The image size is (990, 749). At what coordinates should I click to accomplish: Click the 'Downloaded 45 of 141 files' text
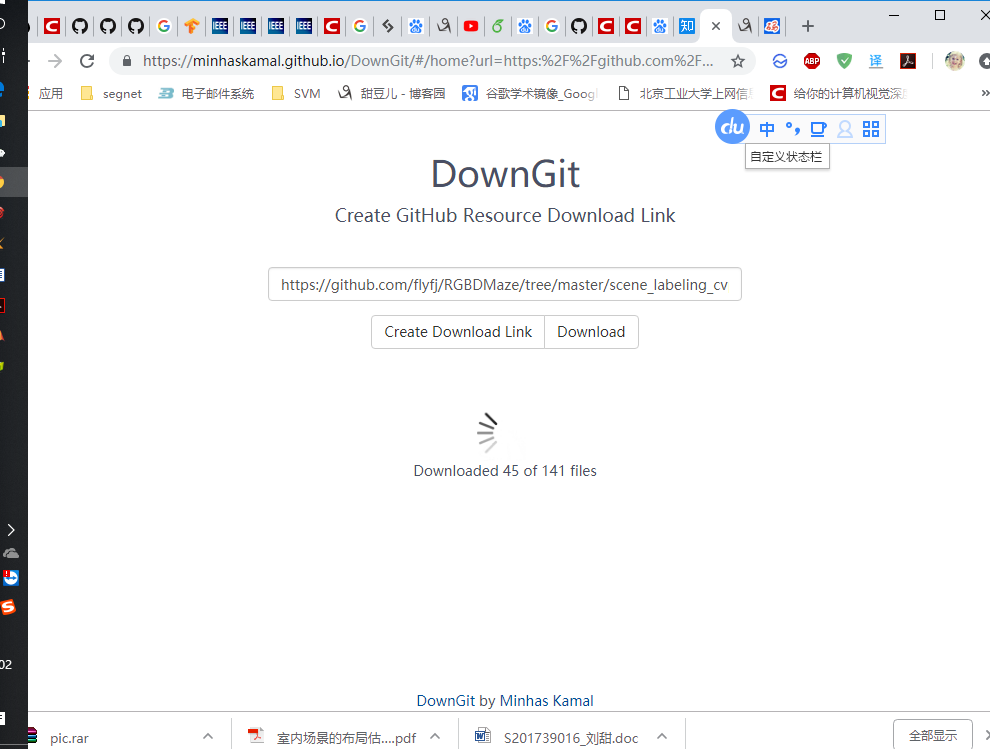(505, 470)
